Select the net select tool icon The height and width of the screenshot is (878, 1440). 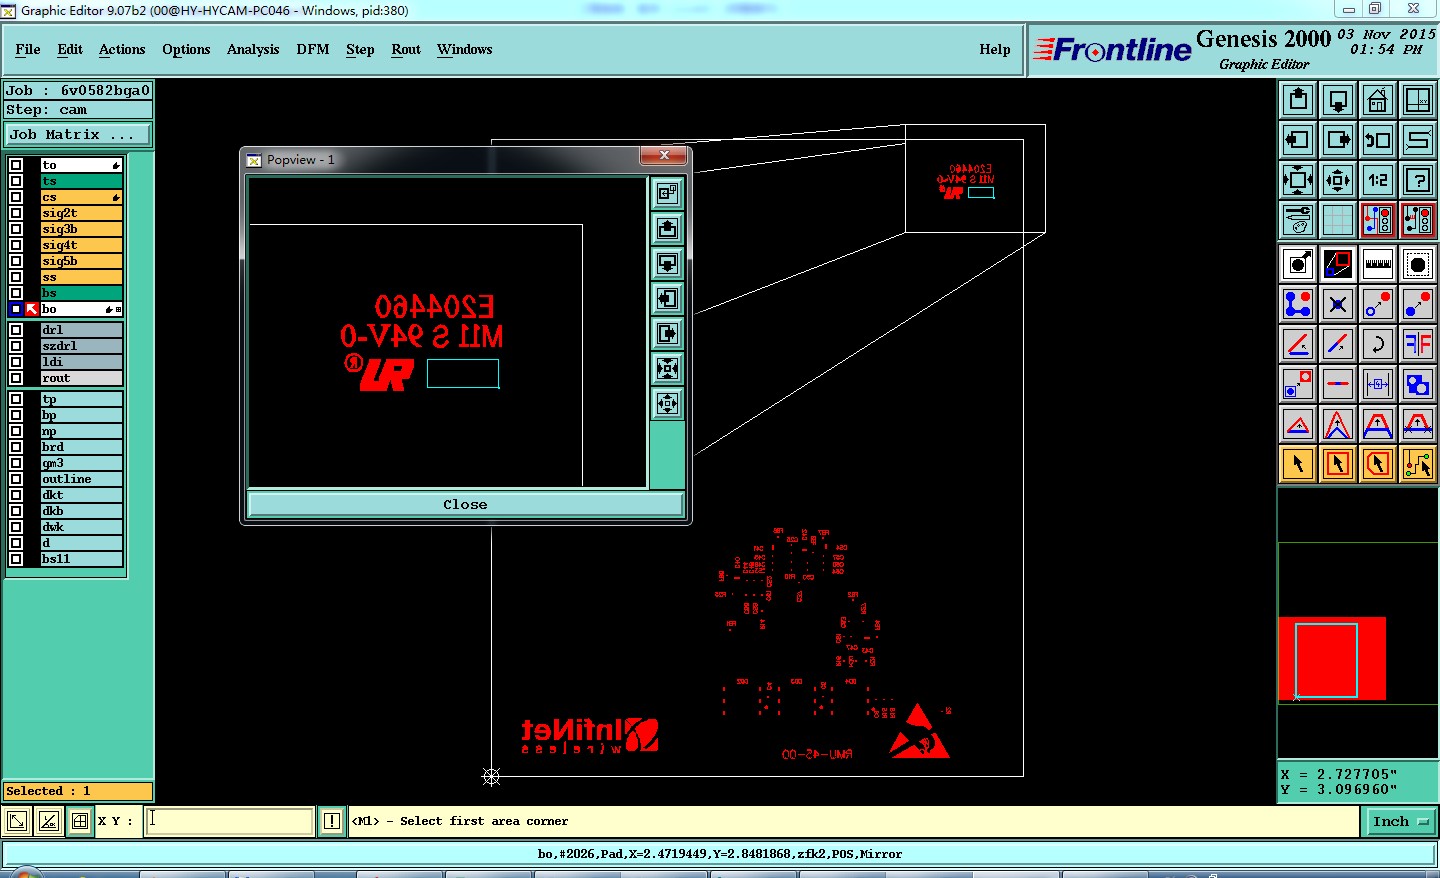(1418, 464)
